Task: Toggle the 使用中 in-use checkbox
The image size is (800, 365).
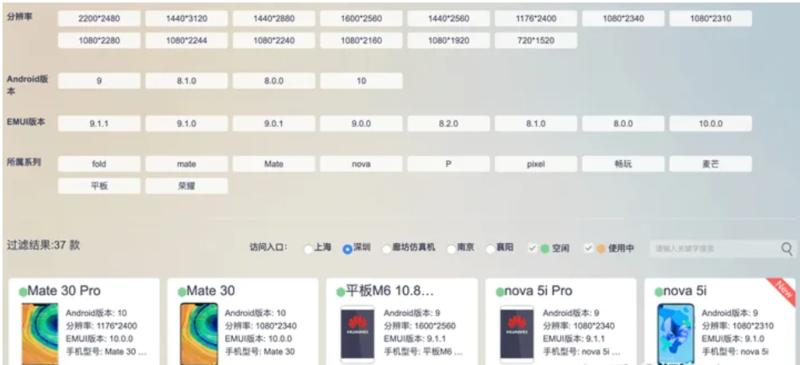Action: [x=588, y=249]
